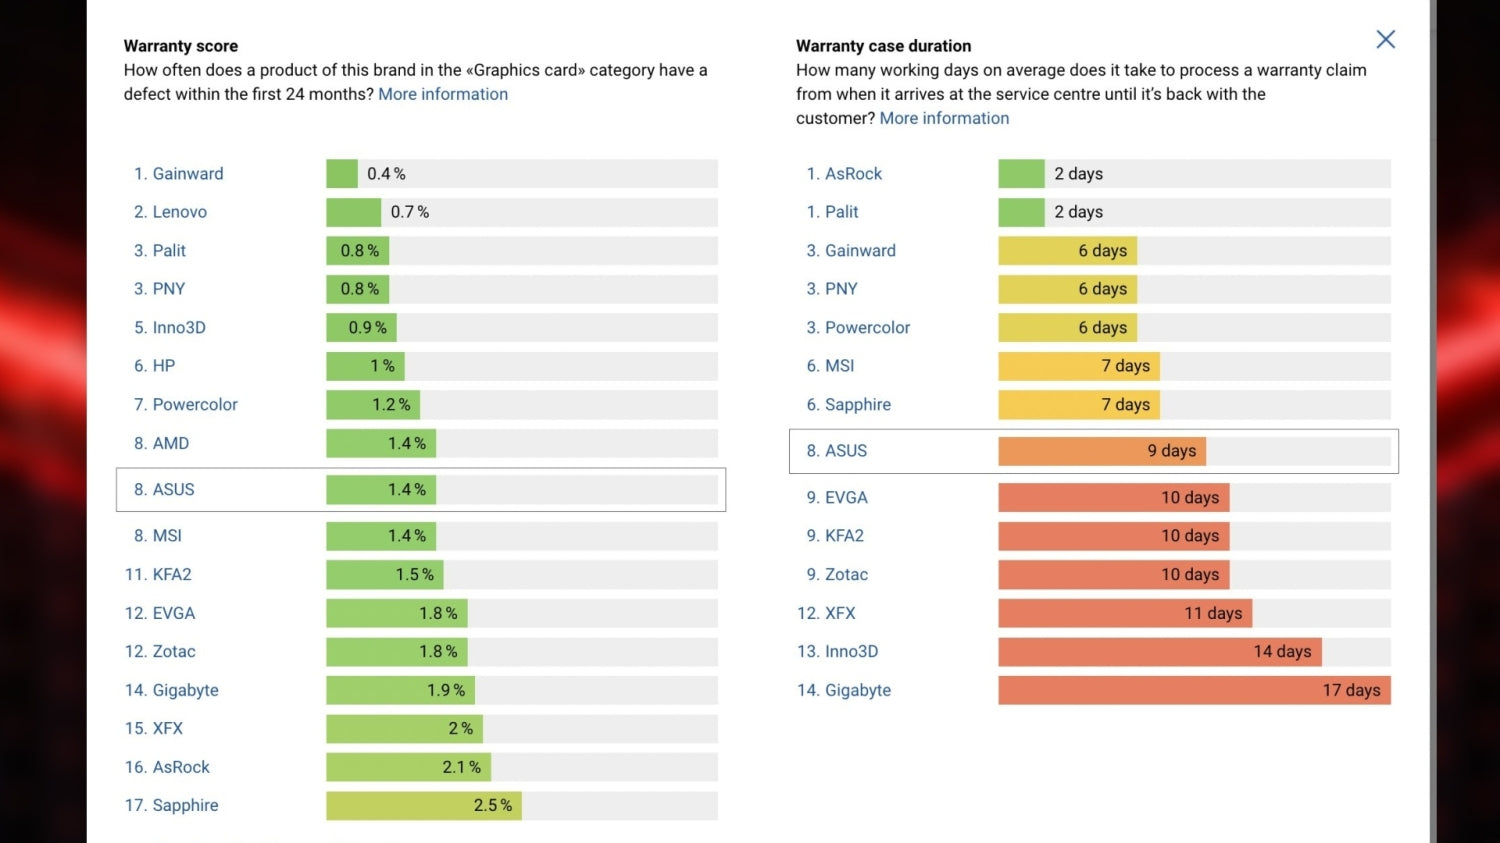Select Gainward in warranty score list
The height and width of the screenshot is (843, 1500).
(x=187, y=174)
